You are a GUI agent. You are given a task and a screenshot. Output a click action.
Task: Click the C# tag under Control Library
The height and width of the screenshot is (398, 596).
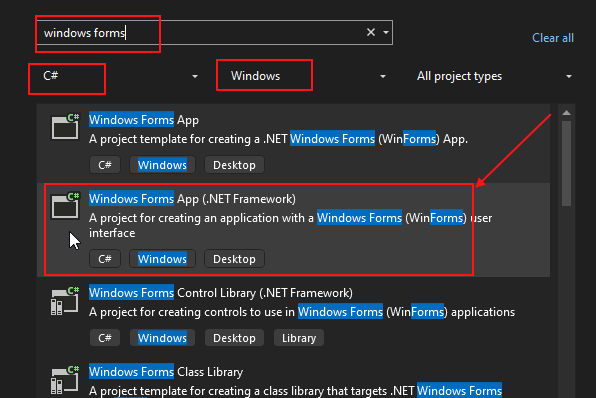(x=105, y=338)
